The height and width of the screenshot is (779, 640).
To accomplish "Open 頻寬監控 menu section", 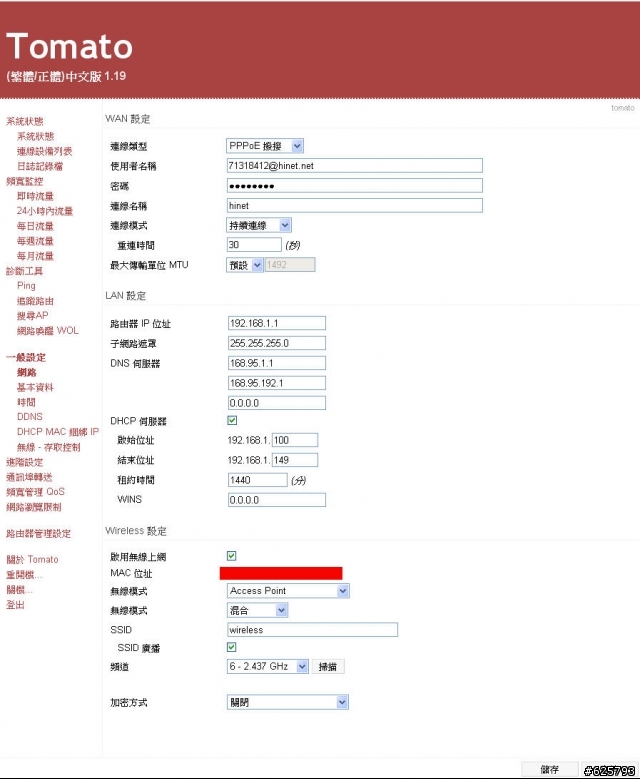I will [x=24, y=181].
